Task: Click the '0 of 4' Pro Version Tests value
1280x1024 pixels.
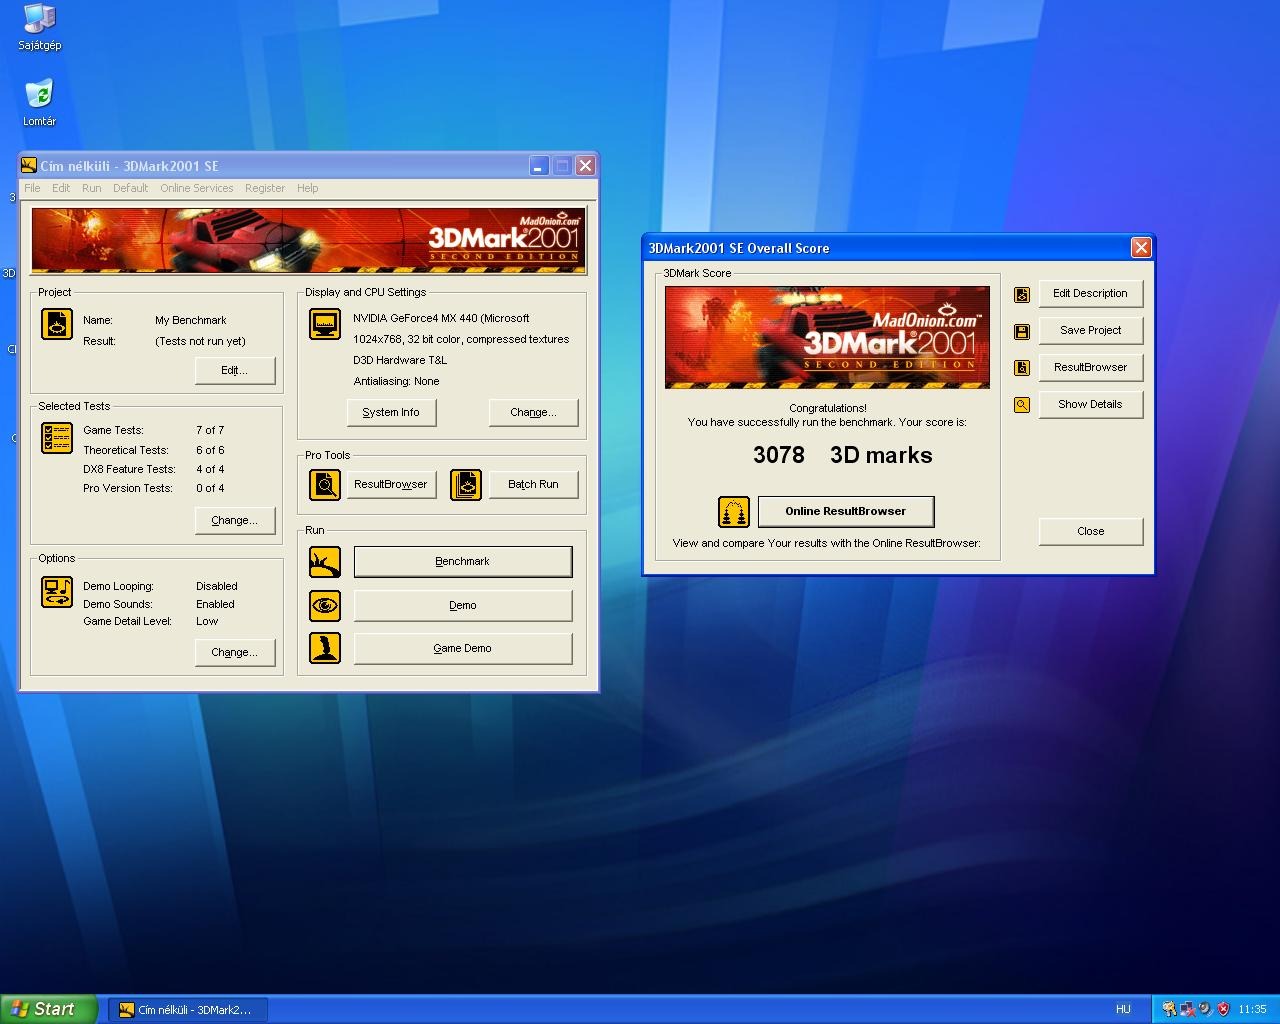Action: coord(210,488)
